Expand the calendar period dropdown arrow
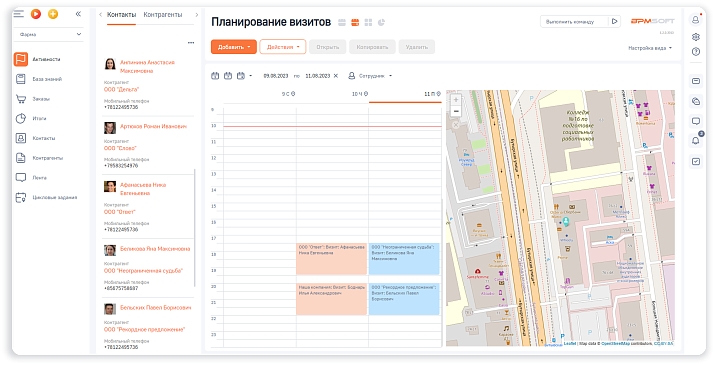715x365 pixels. [250, 76]
